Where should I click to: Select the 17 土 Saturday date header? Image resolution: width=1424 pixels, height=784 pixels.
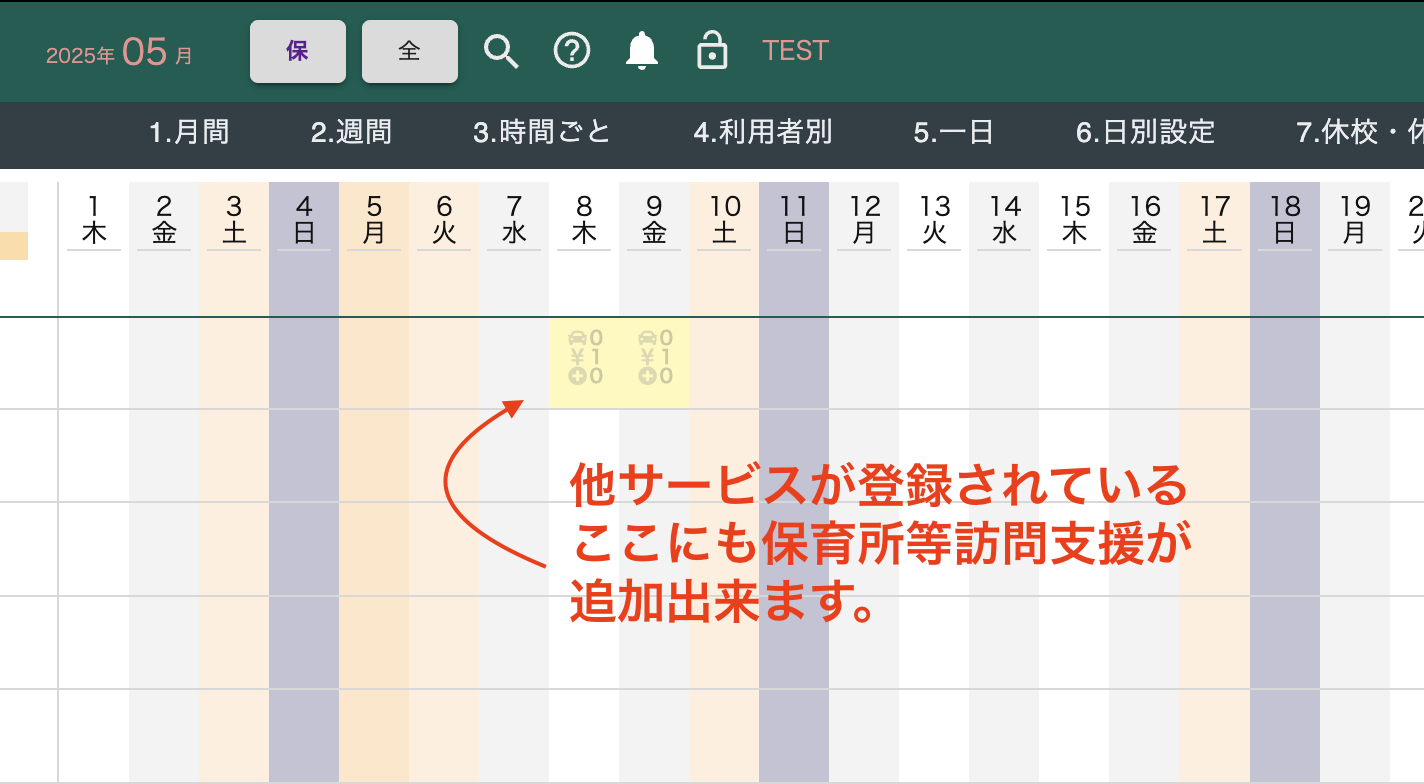tap(1215, 220)
